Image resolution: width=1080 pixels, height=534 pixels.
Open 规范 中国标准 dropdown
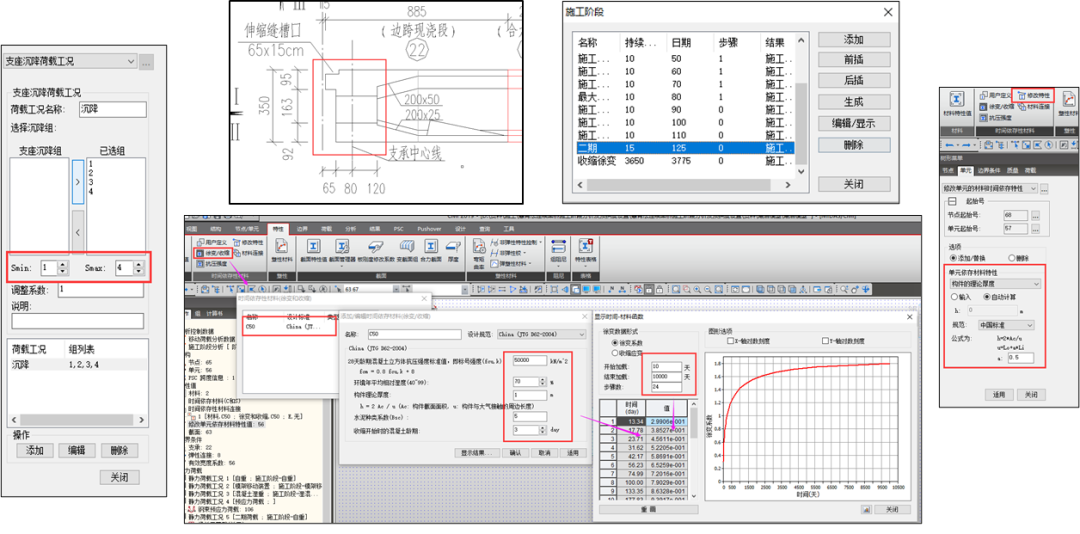(x=1006, y=325)
